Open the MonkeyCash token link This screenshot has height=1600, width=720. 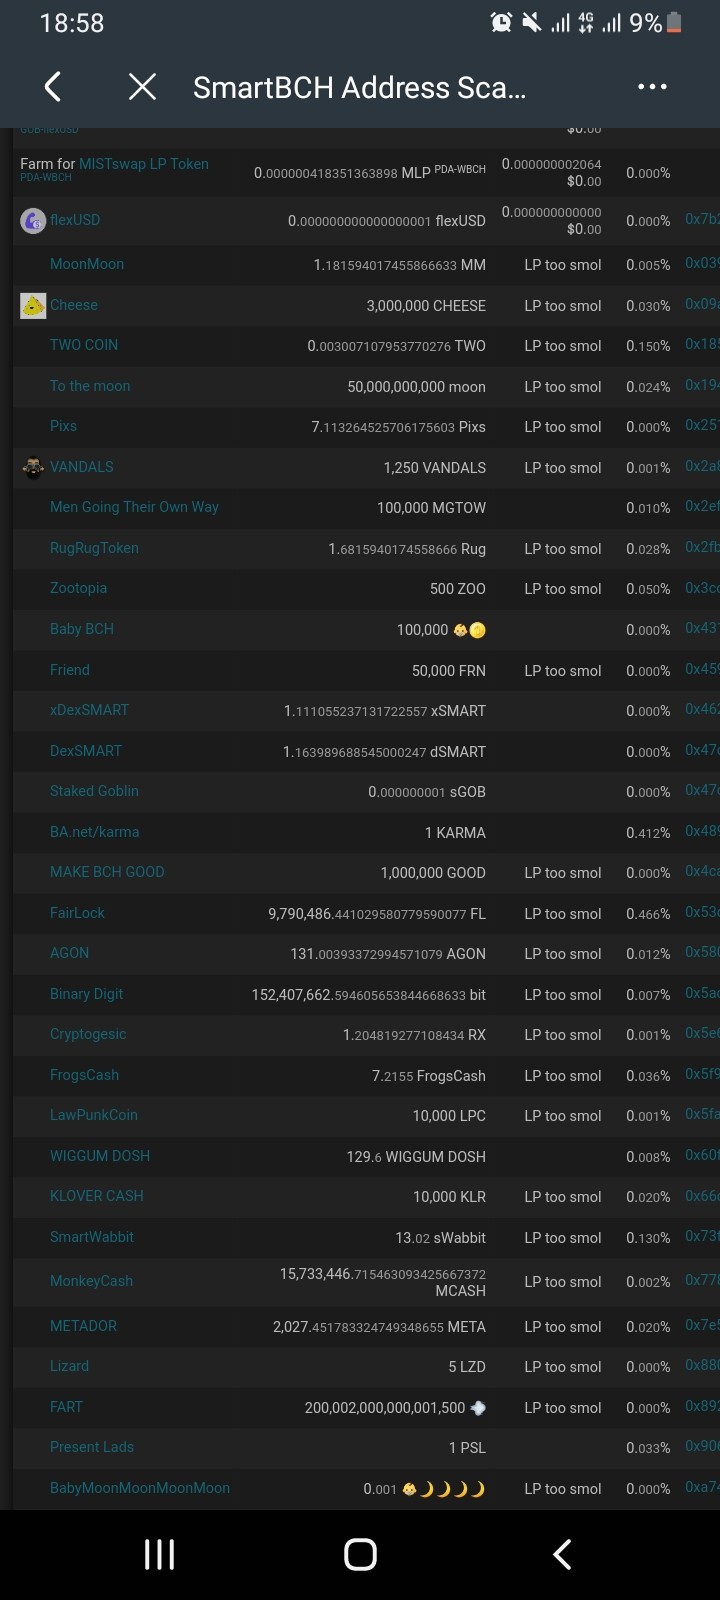point(91,1281)
